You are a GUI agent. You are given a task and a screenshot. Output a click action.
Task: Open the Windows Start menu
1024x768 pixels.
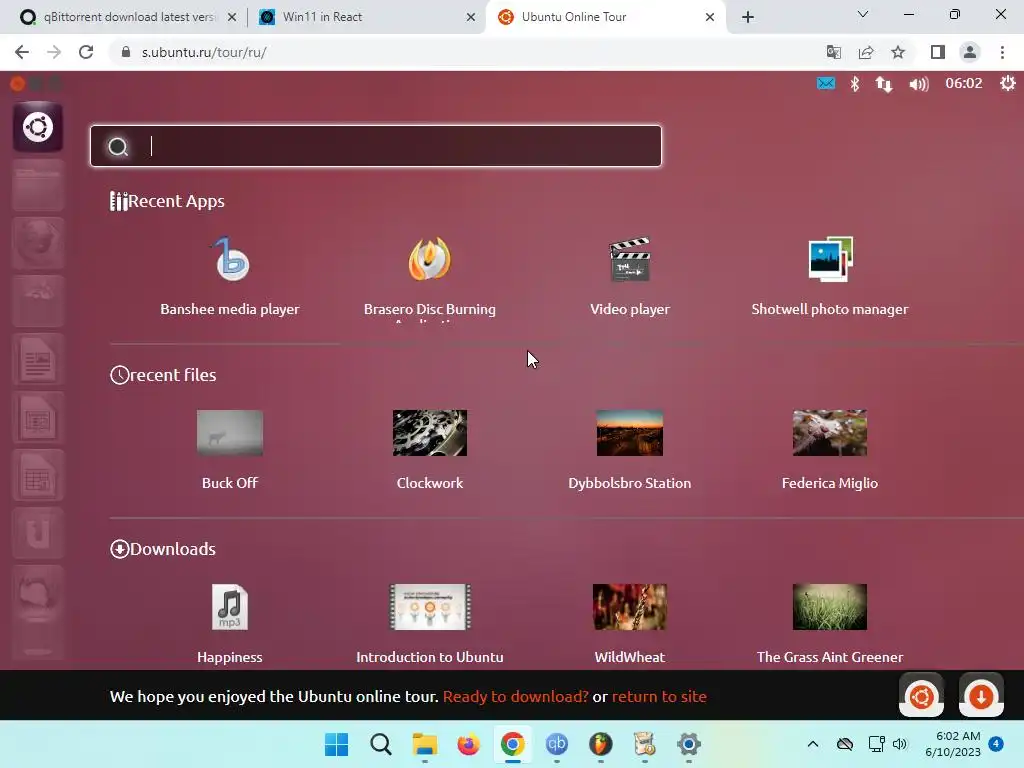pyautogui.click(x=336, y=744)
